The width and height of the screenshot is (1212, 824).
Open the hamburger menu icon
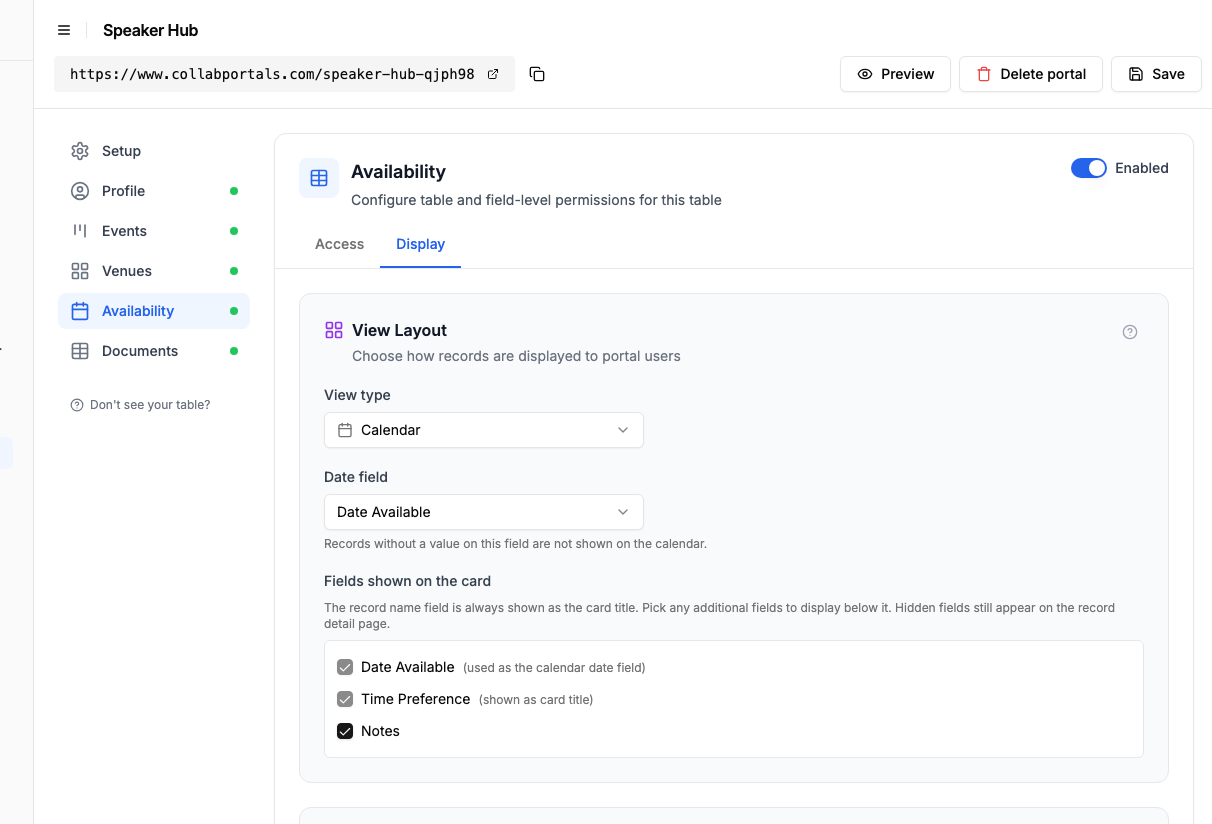tap(64, 30)
